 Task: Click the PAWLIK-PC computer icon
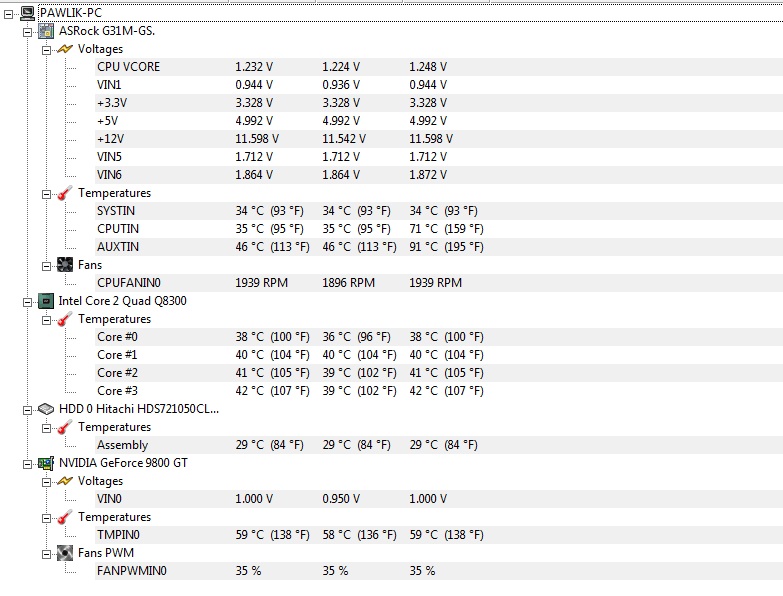(x=27, y=13)
